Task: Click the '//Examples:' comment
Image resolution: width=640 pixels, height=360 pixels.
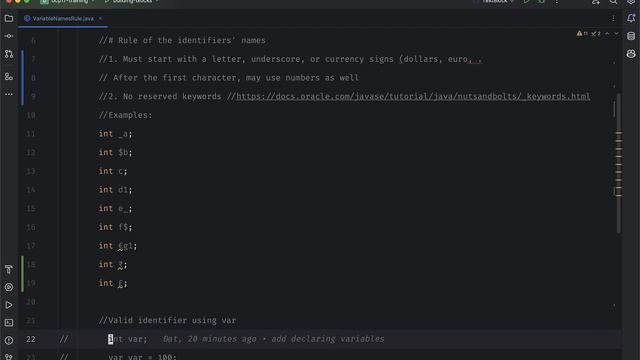Action: pos(125,115)
